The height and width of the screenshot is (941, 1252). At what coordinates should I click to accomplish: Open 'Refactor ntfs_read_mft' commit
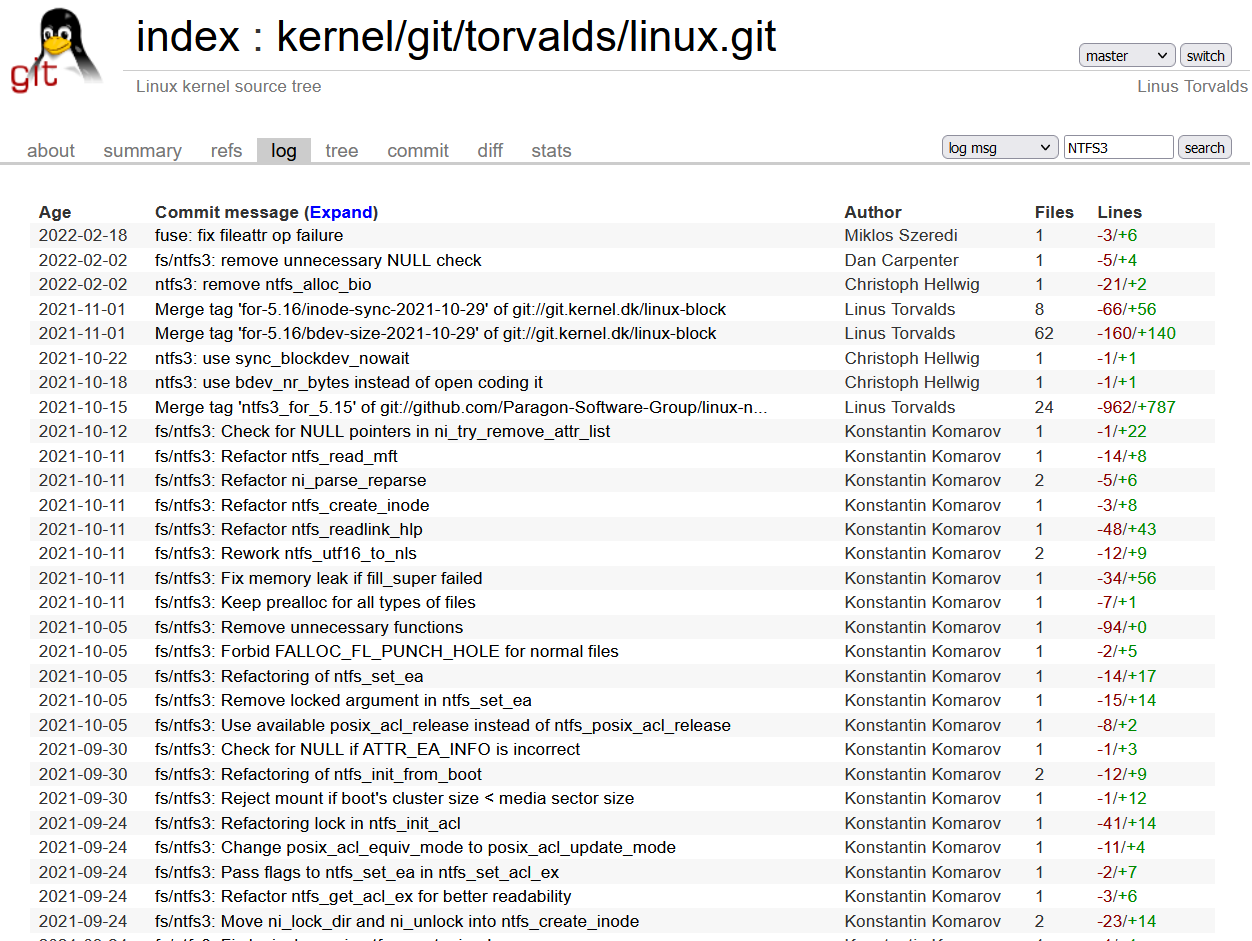[x=276, y=456]
